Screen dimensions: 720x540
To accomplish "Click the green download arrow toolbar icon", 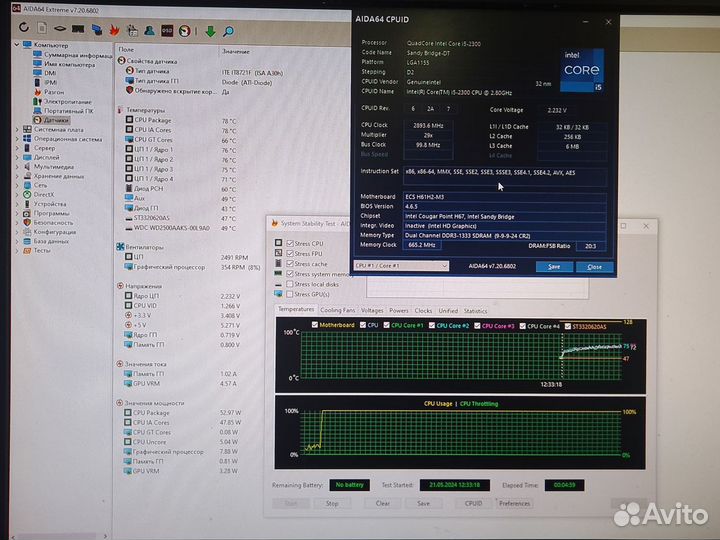I will click(x=210, y=31).
